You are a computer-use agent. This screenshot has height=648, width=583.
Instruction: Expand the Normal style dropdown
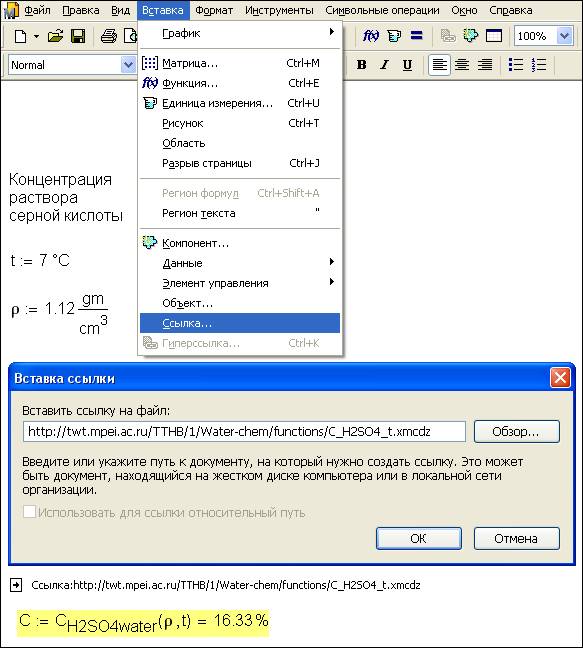click(x=128, y=65)
